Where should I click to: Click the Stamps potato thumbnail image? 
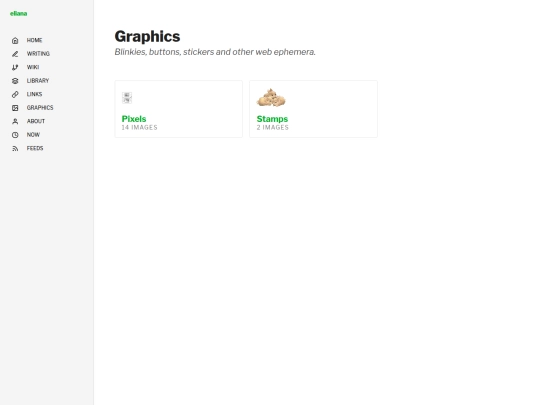(271, 97)
